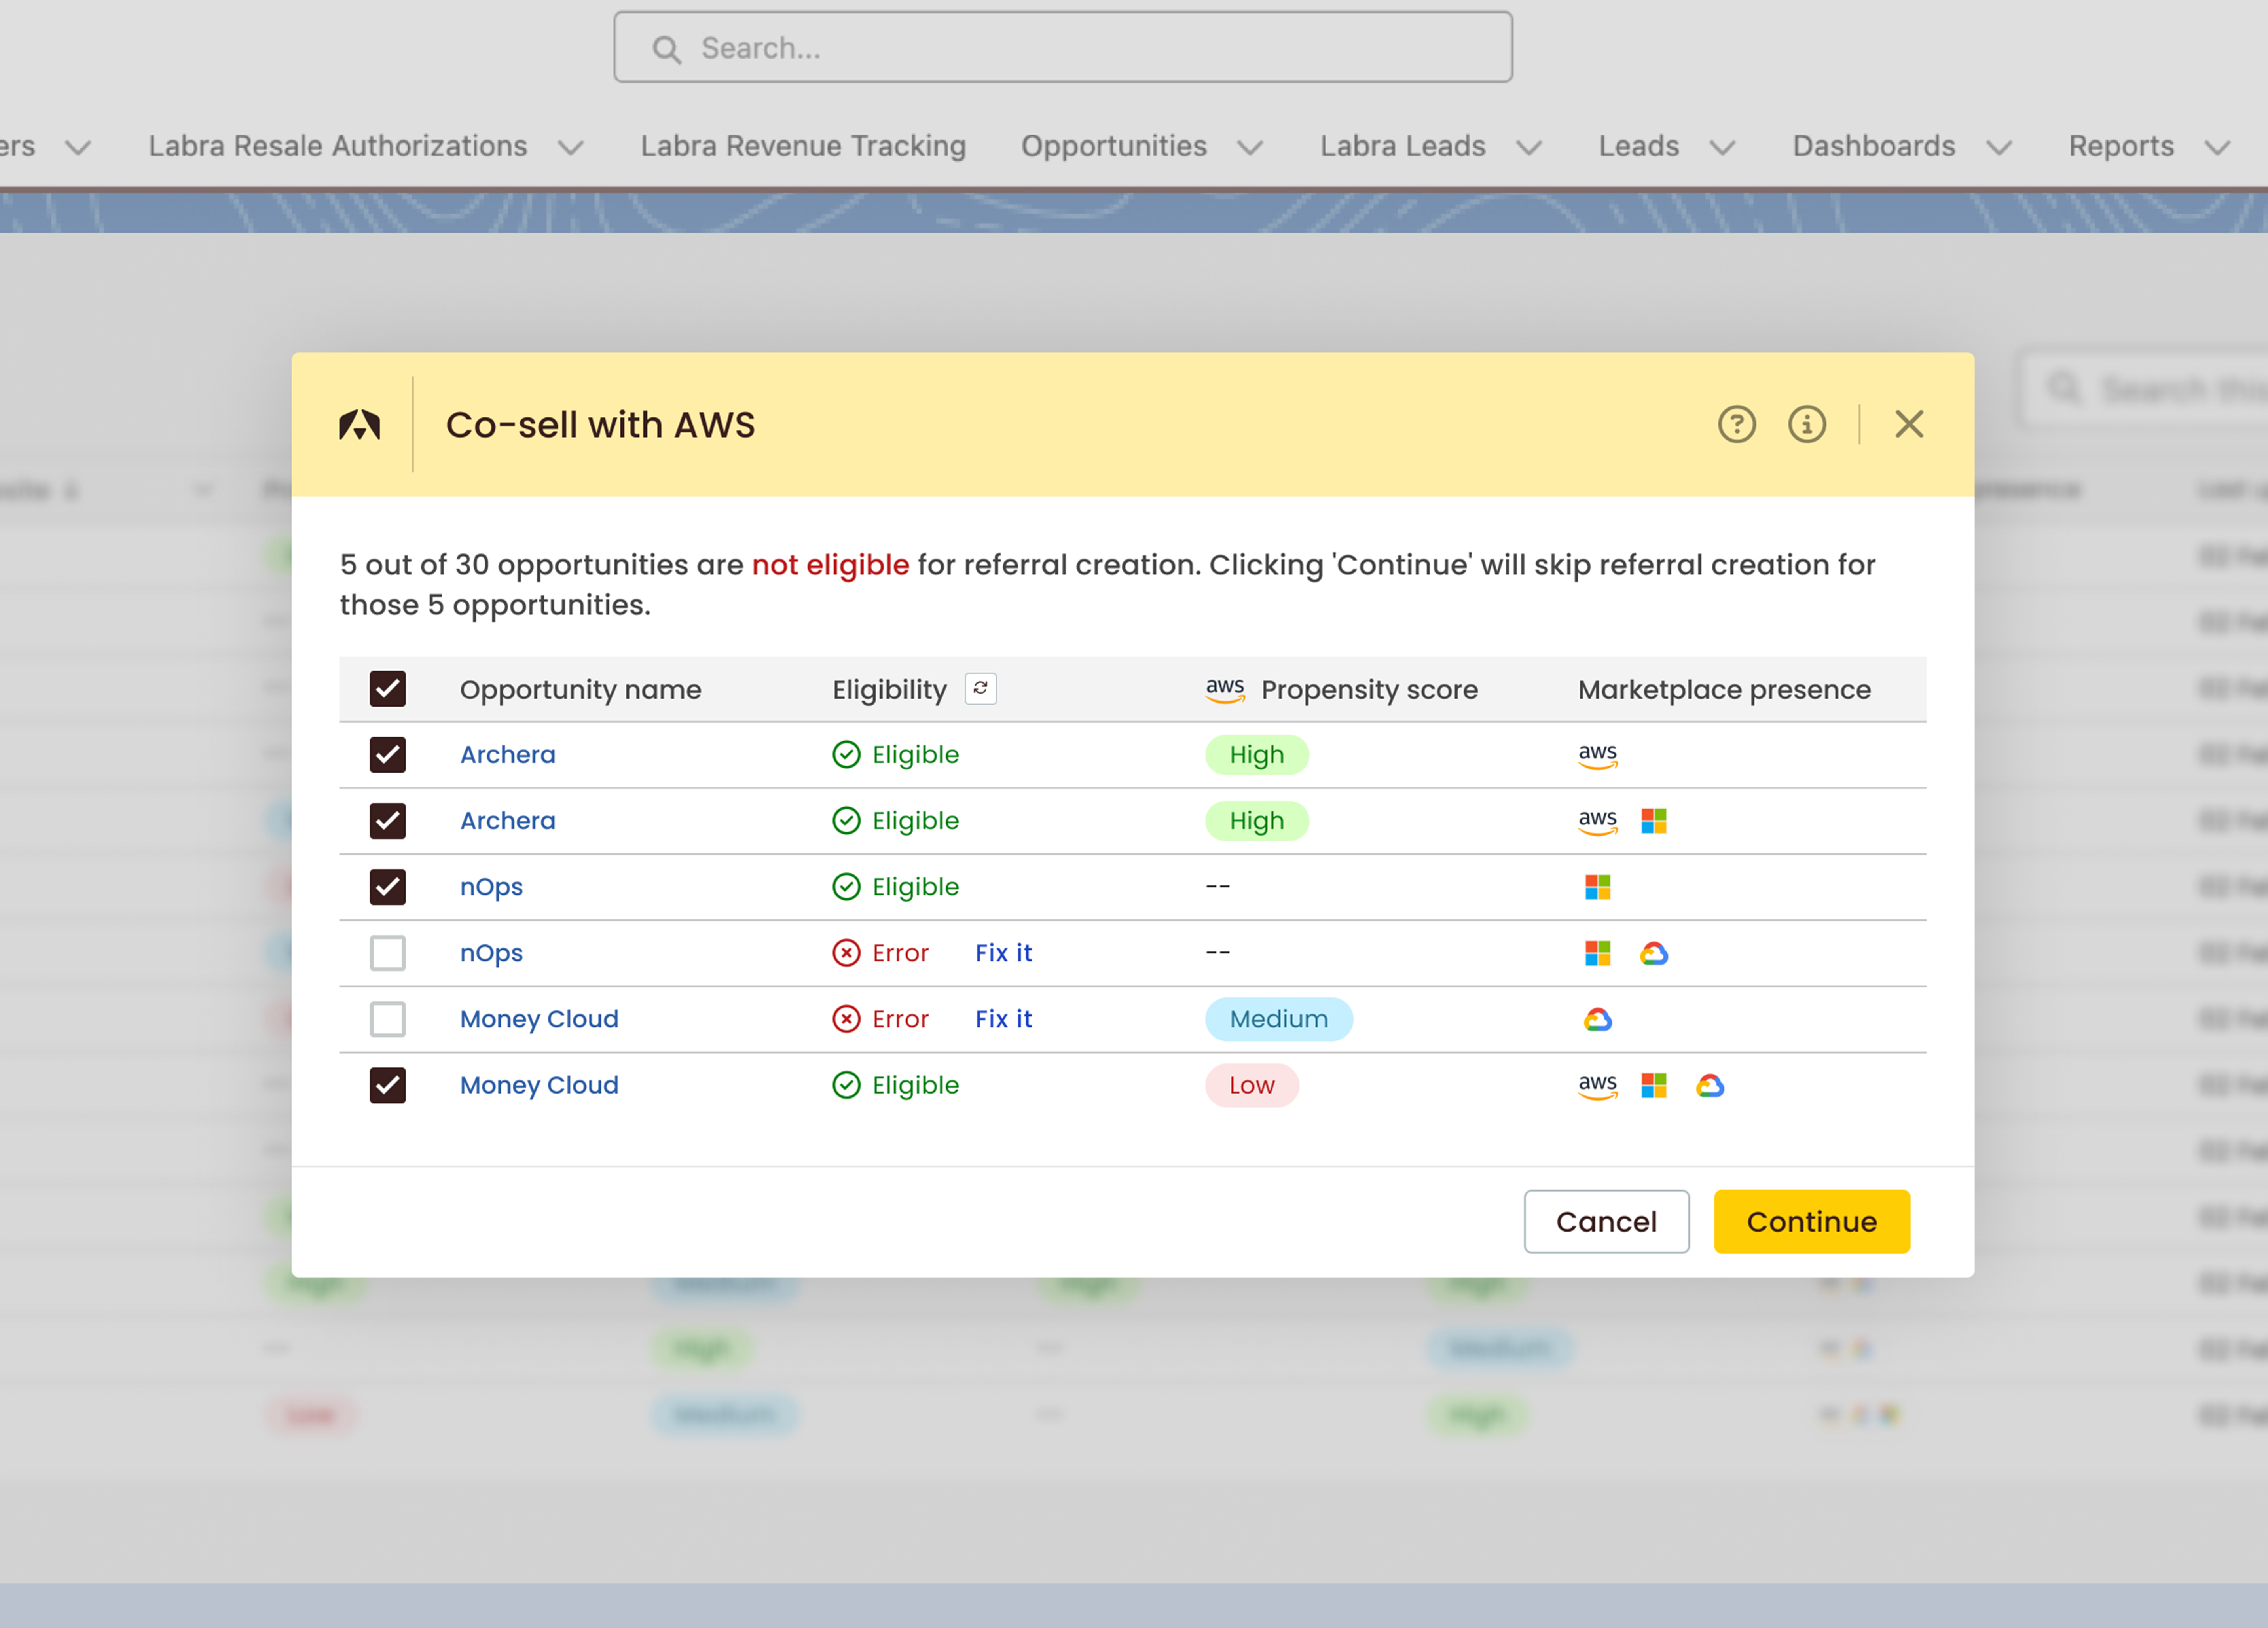Click Microsoft icon in eligible nOps row
The width and height of the screenshot is (2268, 1628).
coord(1597,887)
